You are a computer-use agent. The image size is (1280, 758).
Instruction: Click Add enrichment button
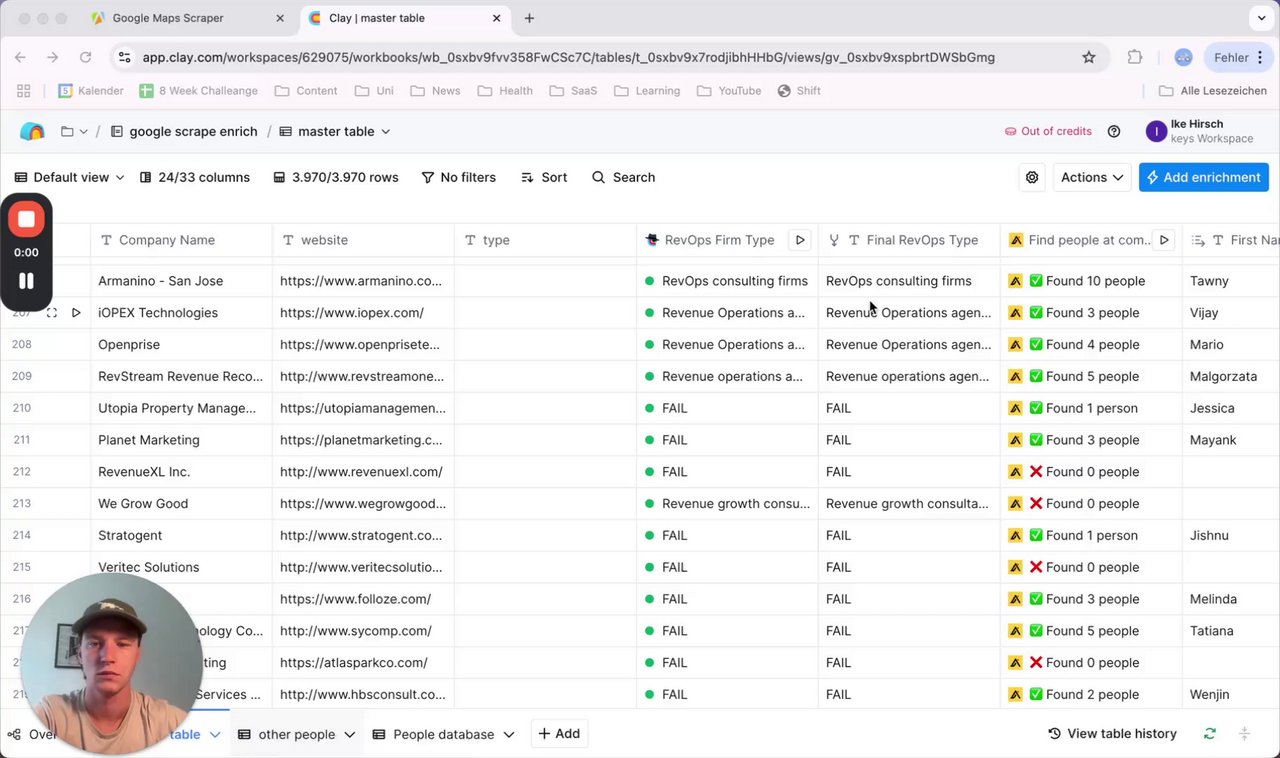pyautogui.click(x=1204, y=177)
